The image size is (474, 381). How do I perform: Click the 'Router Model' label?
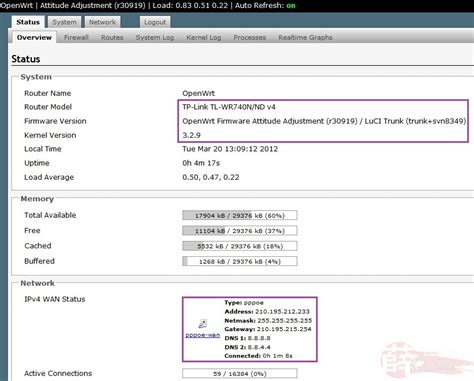point(48,107)
